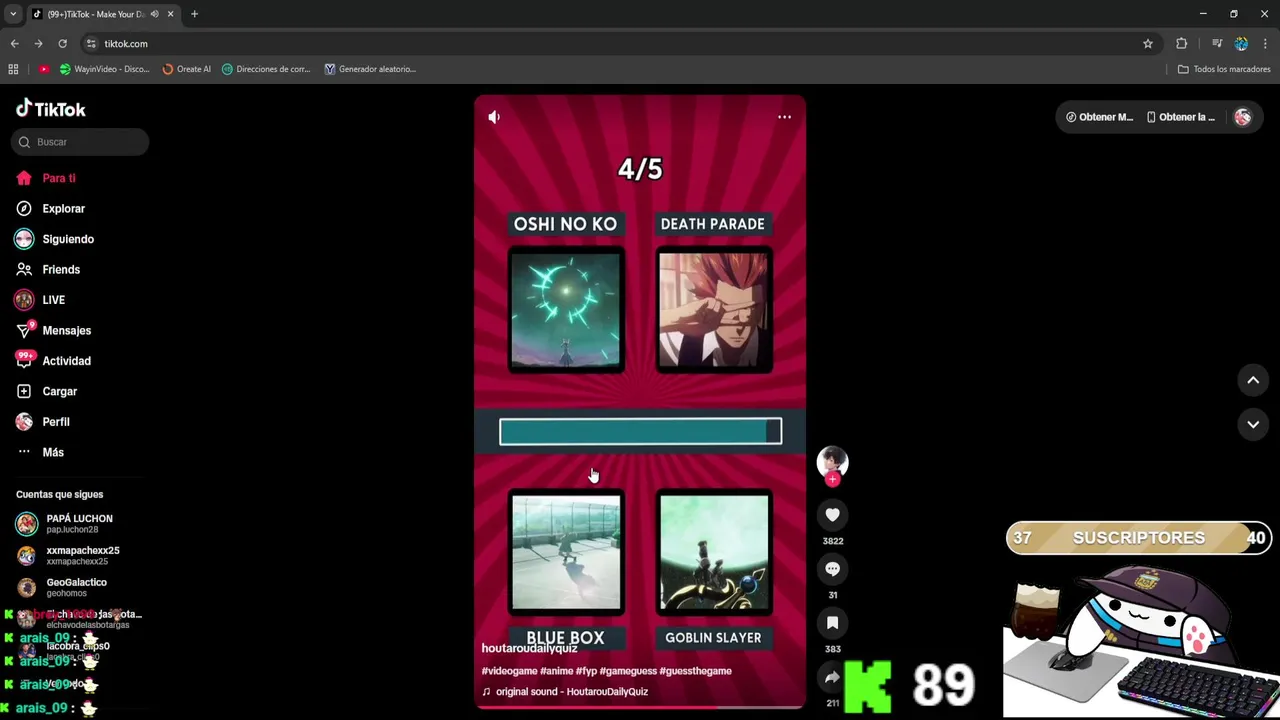Screen dimensions: 1280x720
Task: Mute tab via speaker icon on tab
Action: [x=154, y=14]
